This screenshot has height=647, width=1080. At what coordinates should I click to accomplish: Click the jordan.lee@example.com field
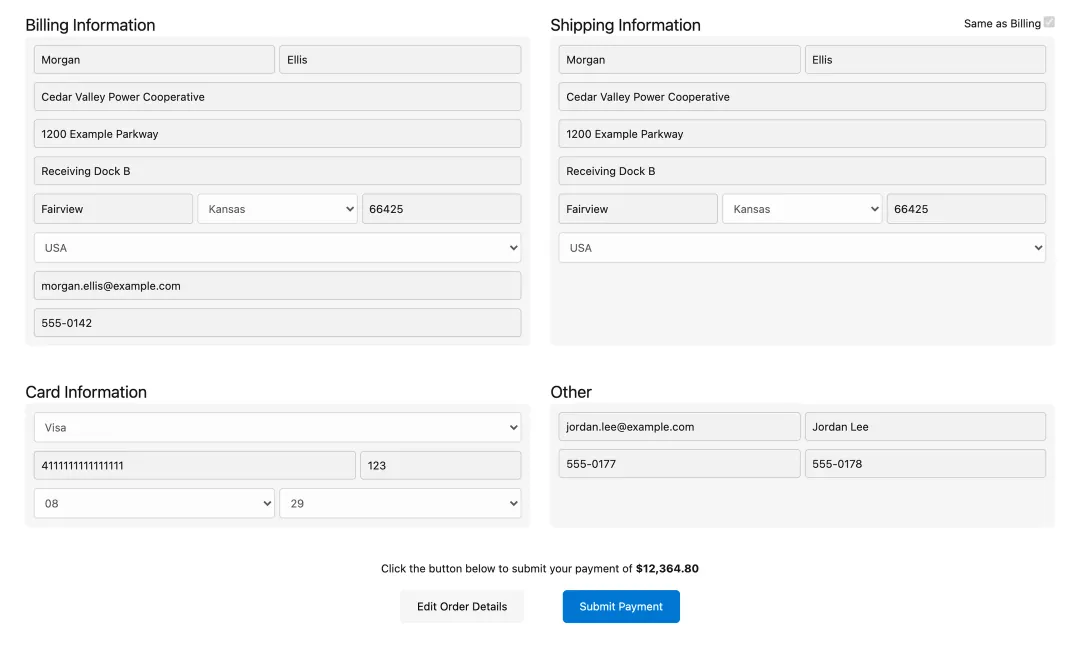pyautogui.click(x=679, y=427)
